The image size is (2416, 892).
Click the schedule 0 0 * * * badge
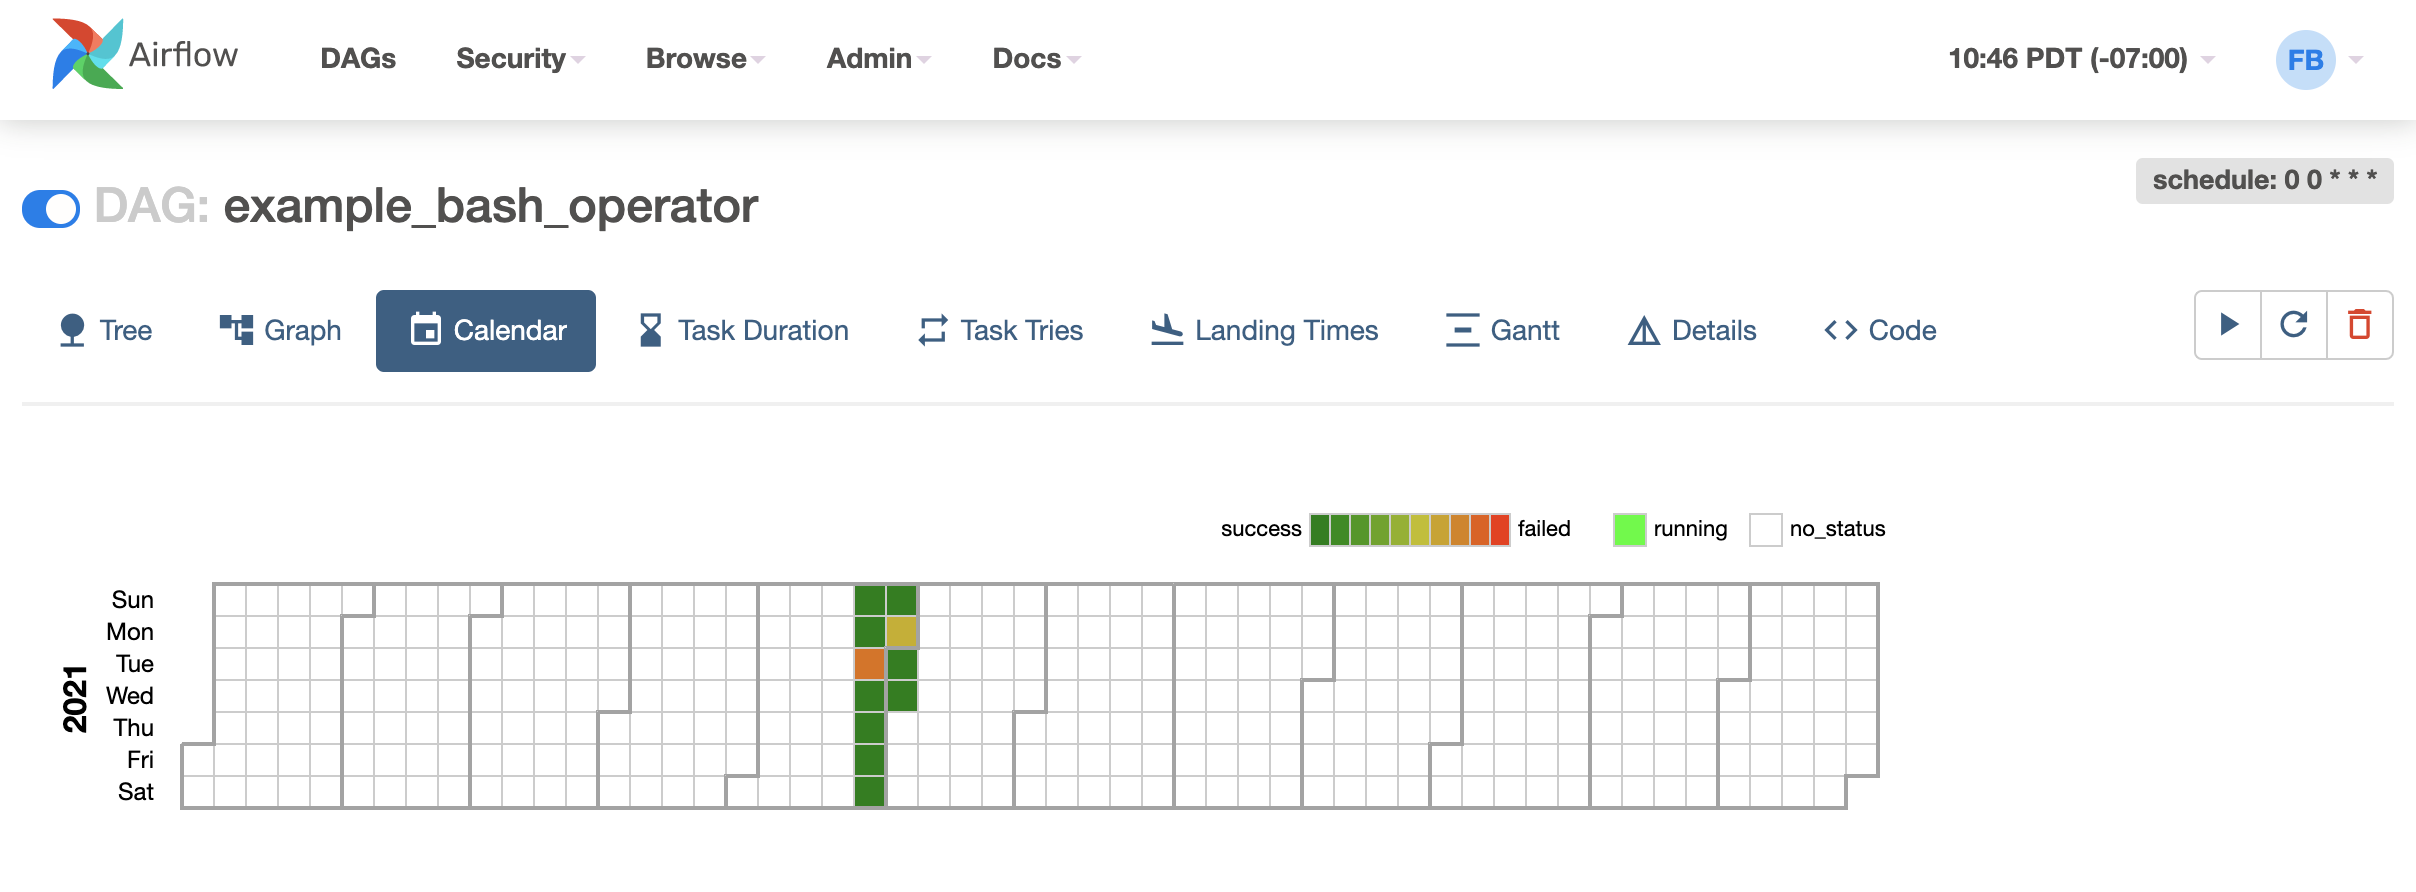(x=2264, y=181)
